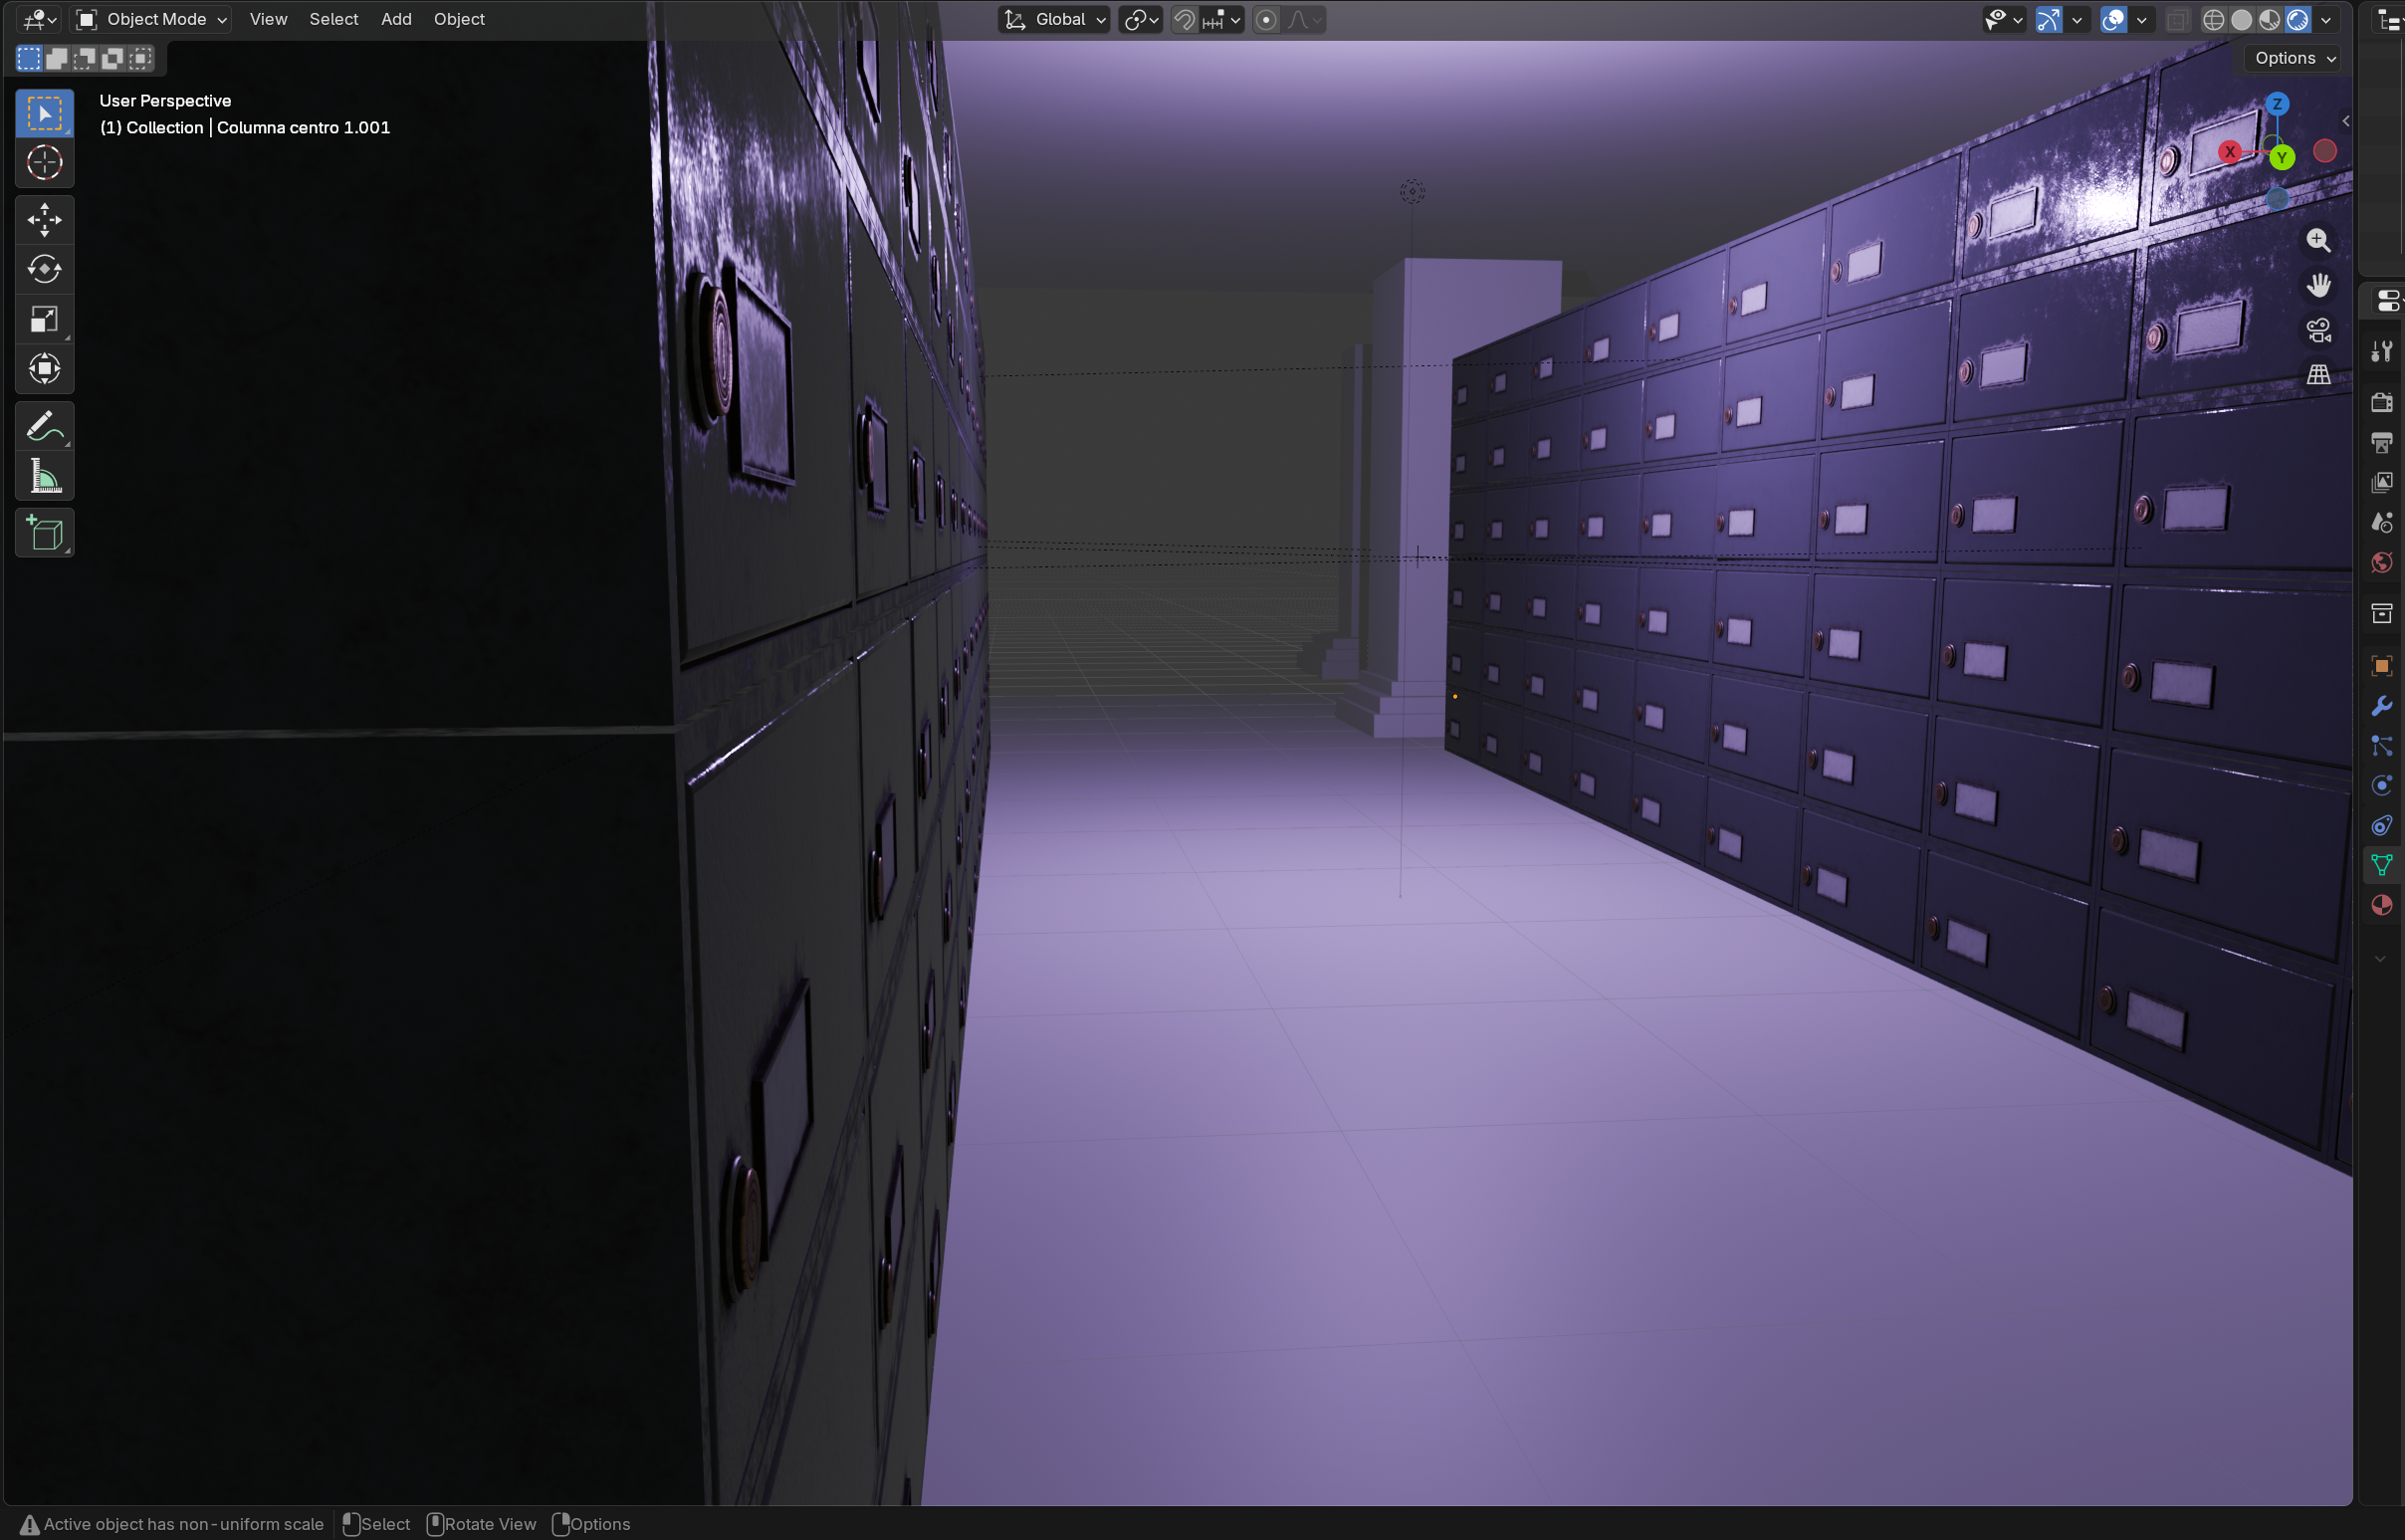Screen dimensions: 2405x1540
Task: Select the Move tool
Action: (x=44, y=220)
